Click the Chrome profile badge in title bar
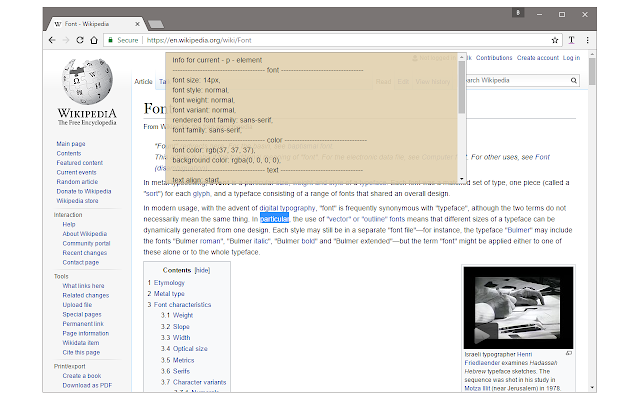The width and height of the screenshot is (640, 400). [518, 13]
